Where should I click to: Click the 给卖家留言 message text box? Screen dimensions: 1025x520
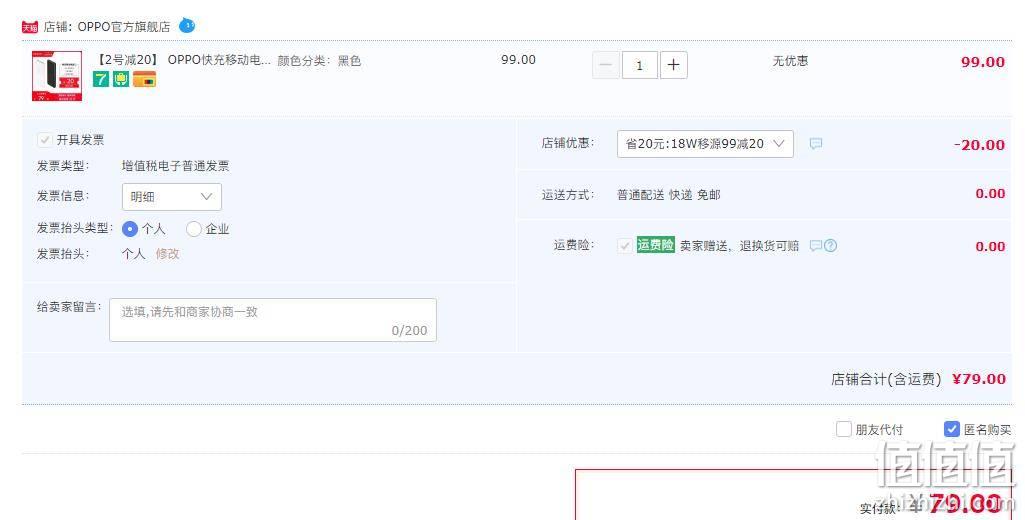click(273, 320)
